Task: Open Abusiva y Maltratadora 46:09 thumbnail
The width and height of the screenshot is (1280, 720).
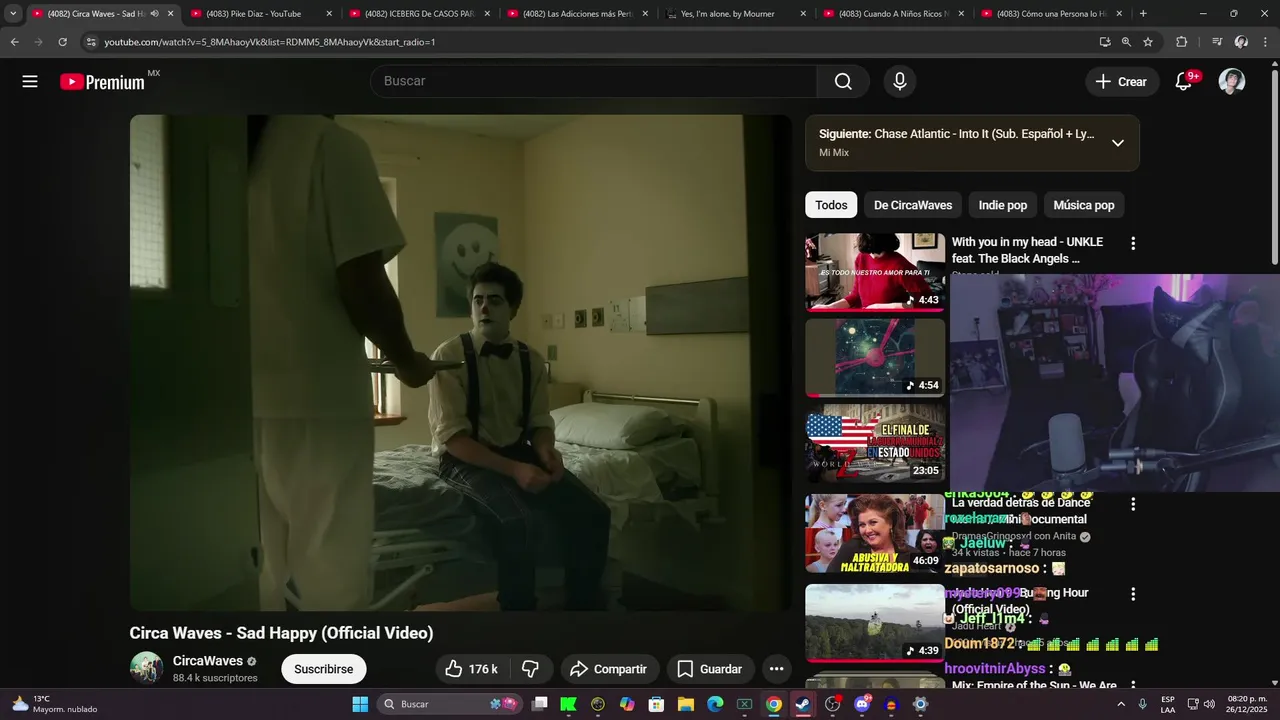Action: click(875, 533)
